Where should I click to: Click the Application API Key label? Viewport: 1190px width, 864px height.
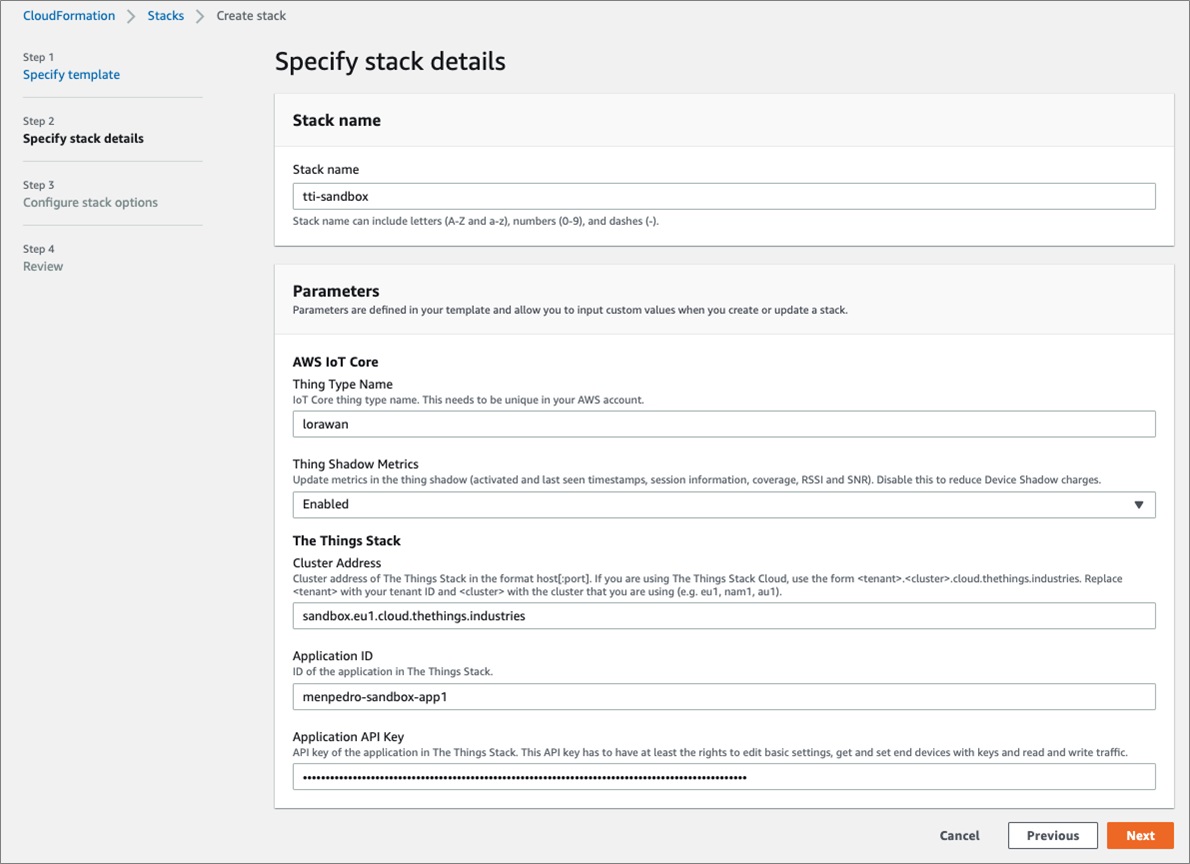pyautogui.click(x=348, y=736)
